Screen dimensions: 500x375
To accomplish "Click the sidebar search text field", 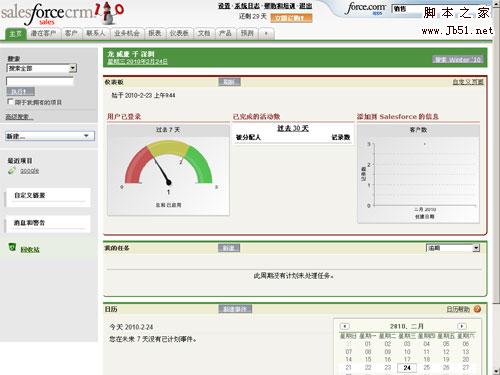I will [x=40, y=81].
